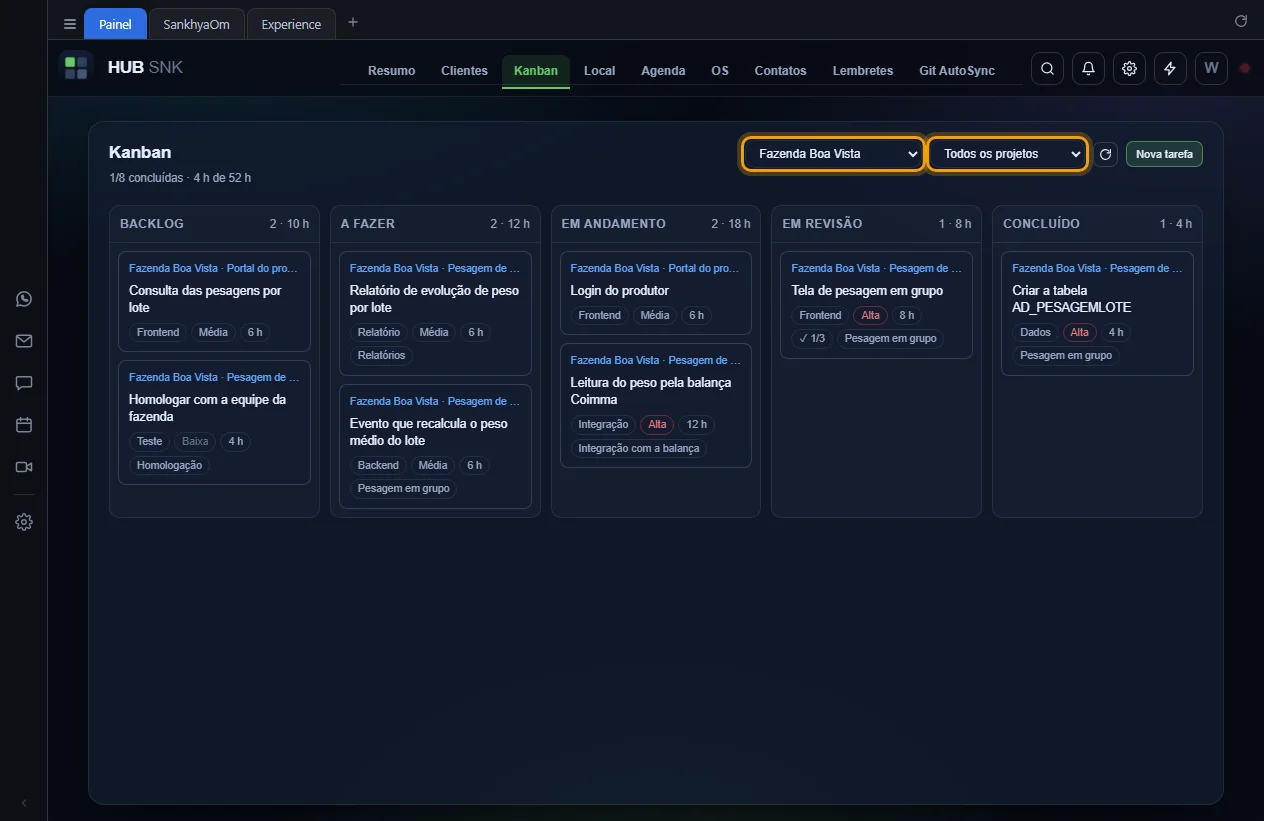Open card Criar a tabela AD_PESAGEMLOTE
The width and height of the screenshot is (1264, 821).
(x=1097, y=313)
